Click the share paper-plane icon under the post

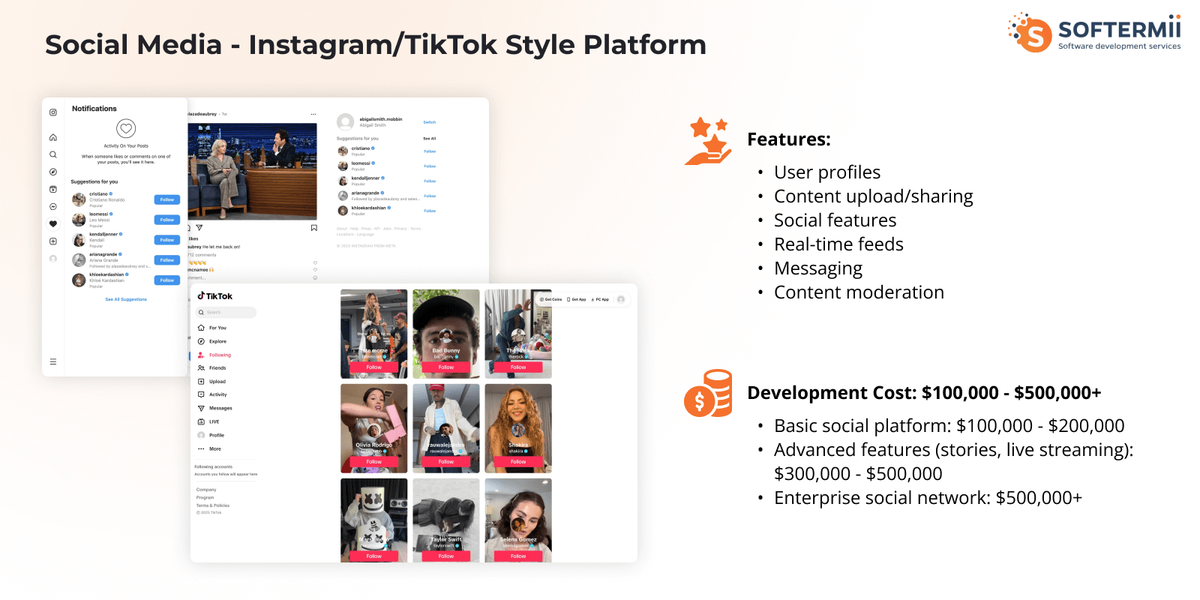tap(199, 228)
